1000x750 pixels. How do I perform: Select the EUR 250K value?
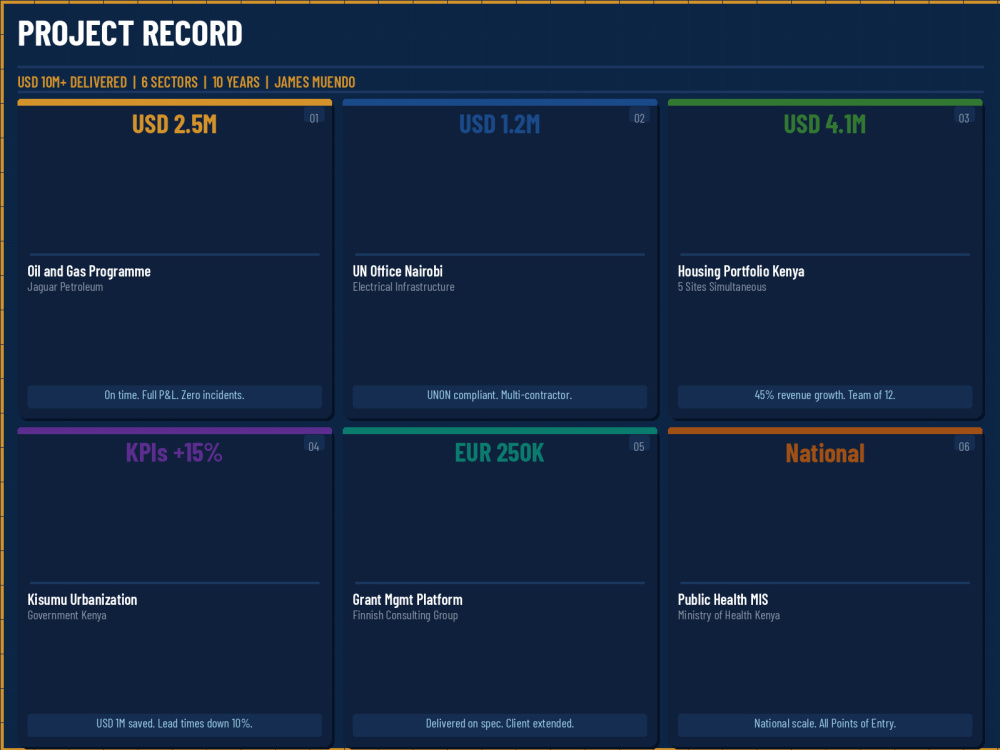(499, 453)
